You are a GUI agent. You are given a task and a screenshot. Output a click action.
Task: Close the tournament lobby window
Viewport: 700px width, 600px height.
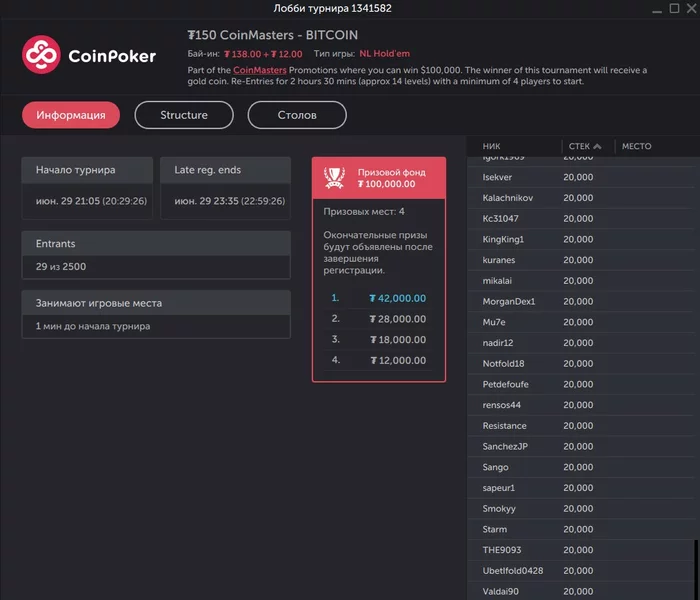click(x=692, y=8)
